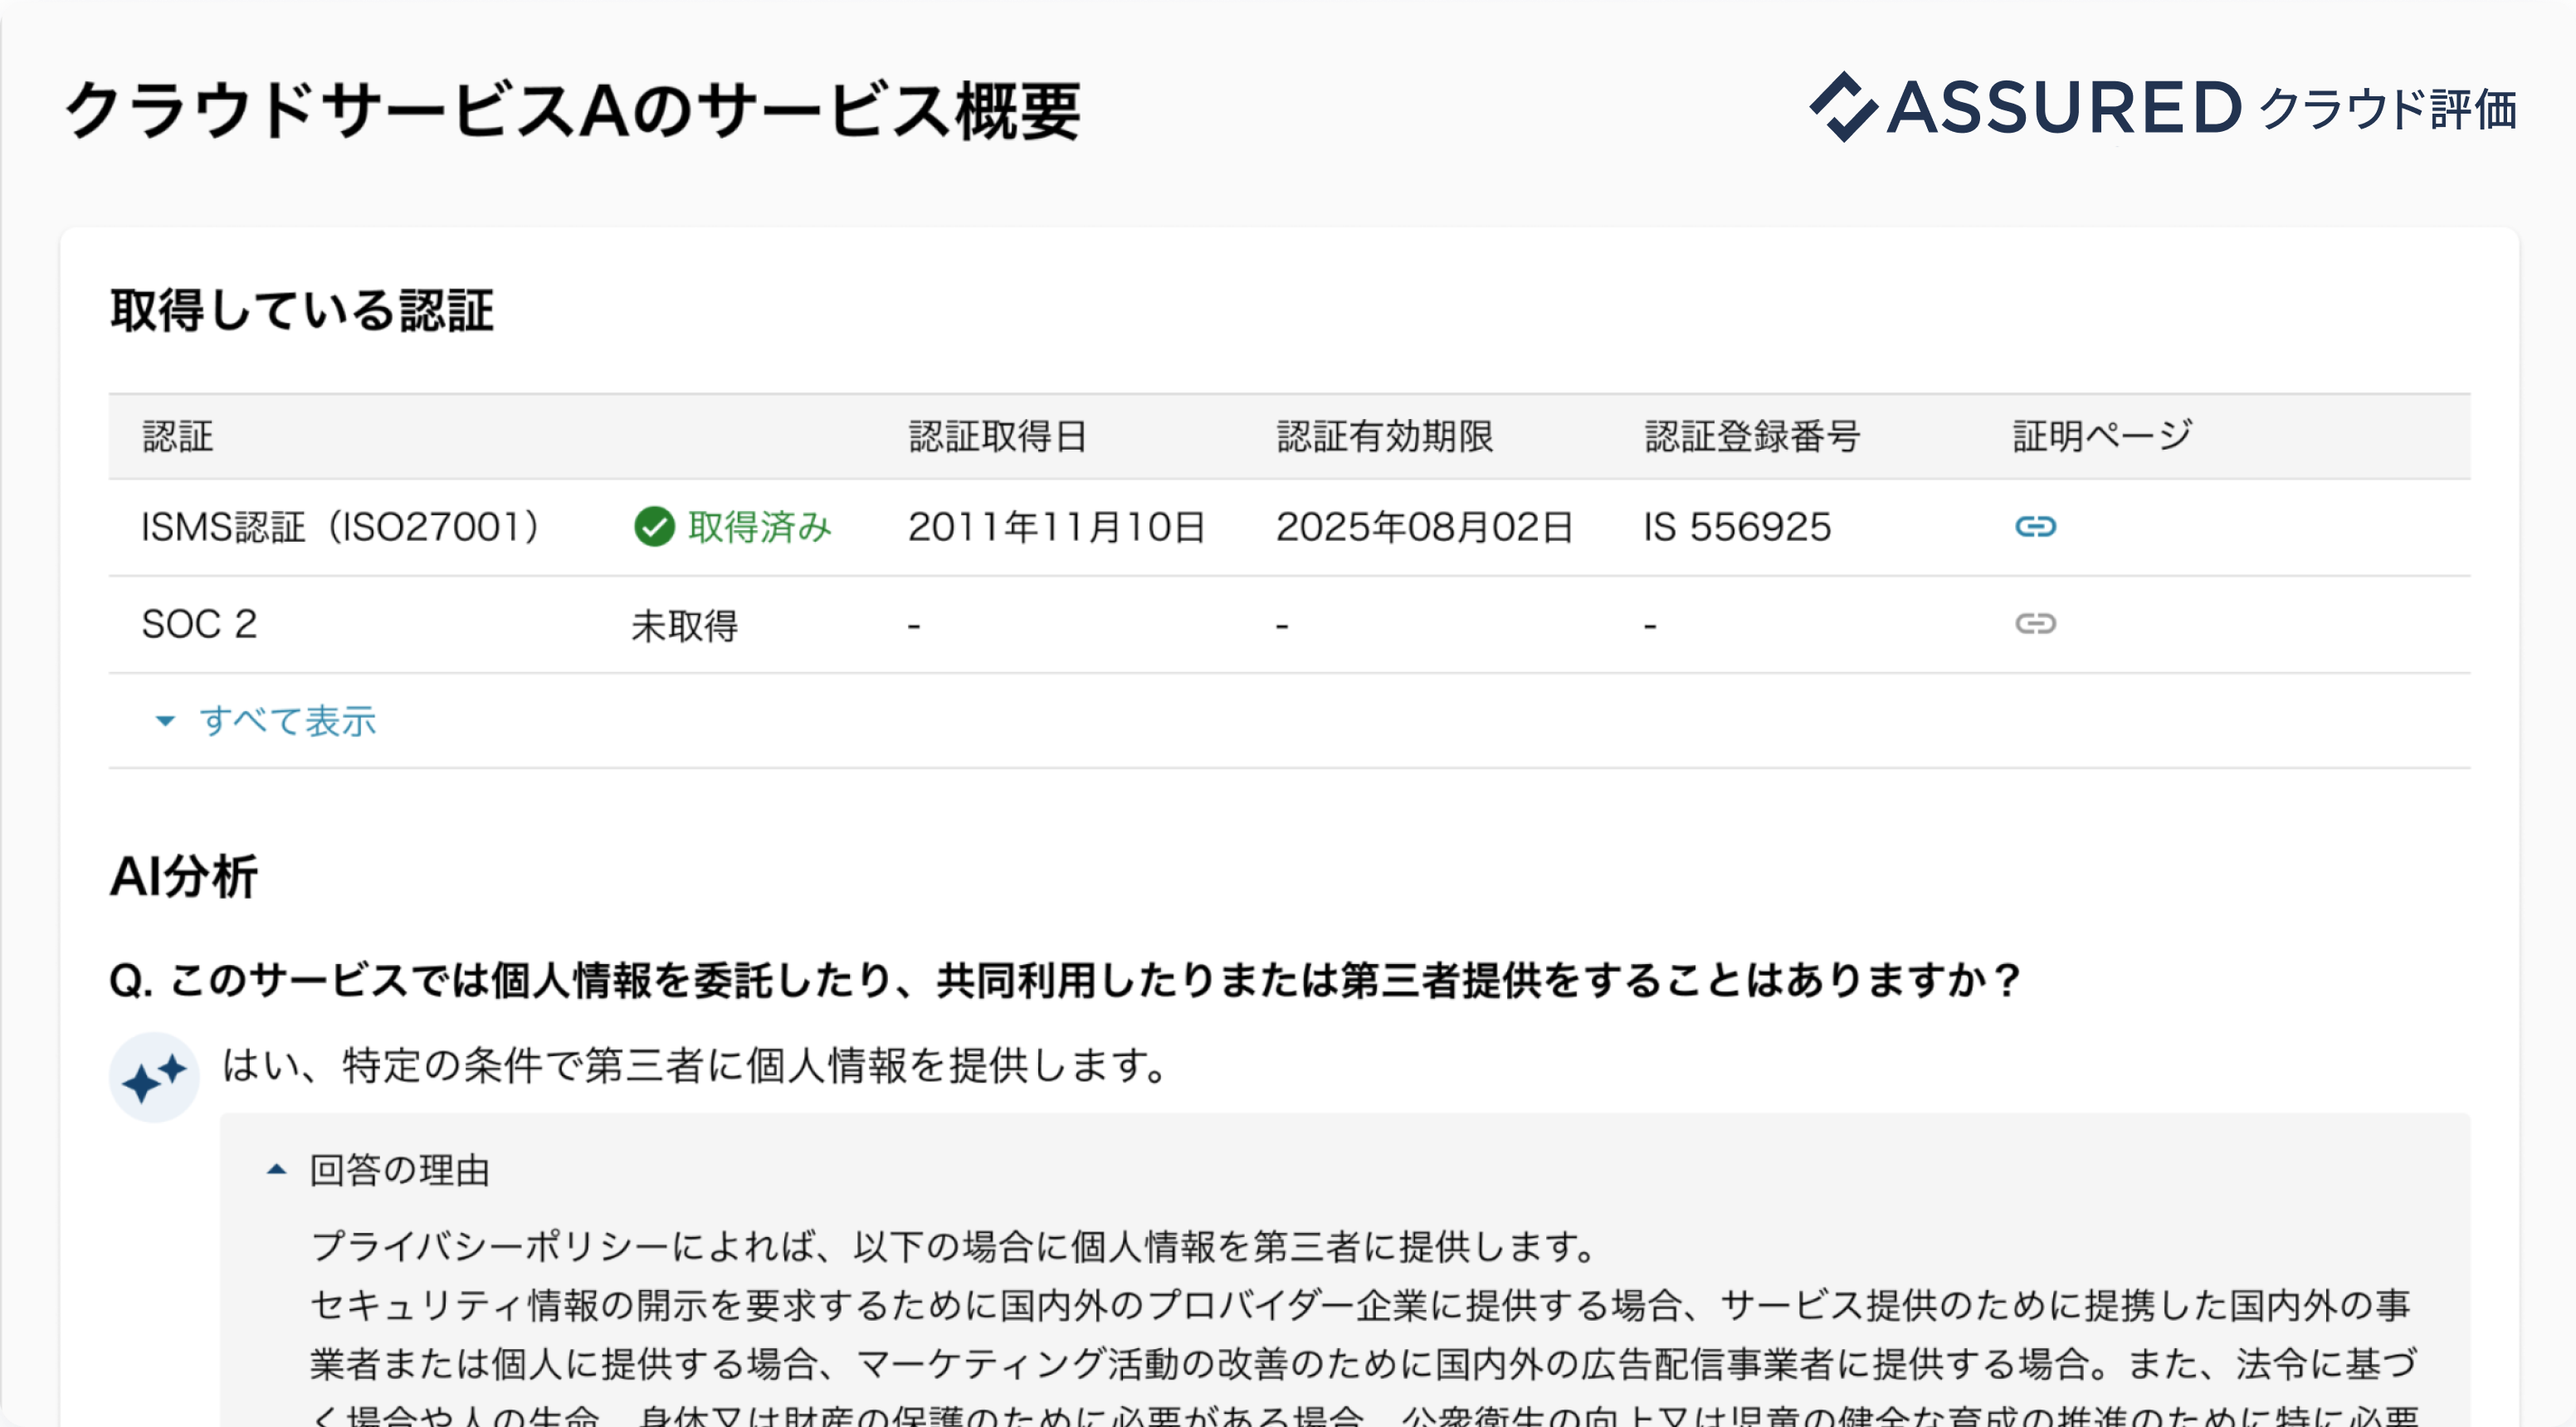Image resolution: width=2576 pixels, height=1427 pixels.
Task: Click the 認証有効期限 column header
Action: click(x=1384, y=437)
